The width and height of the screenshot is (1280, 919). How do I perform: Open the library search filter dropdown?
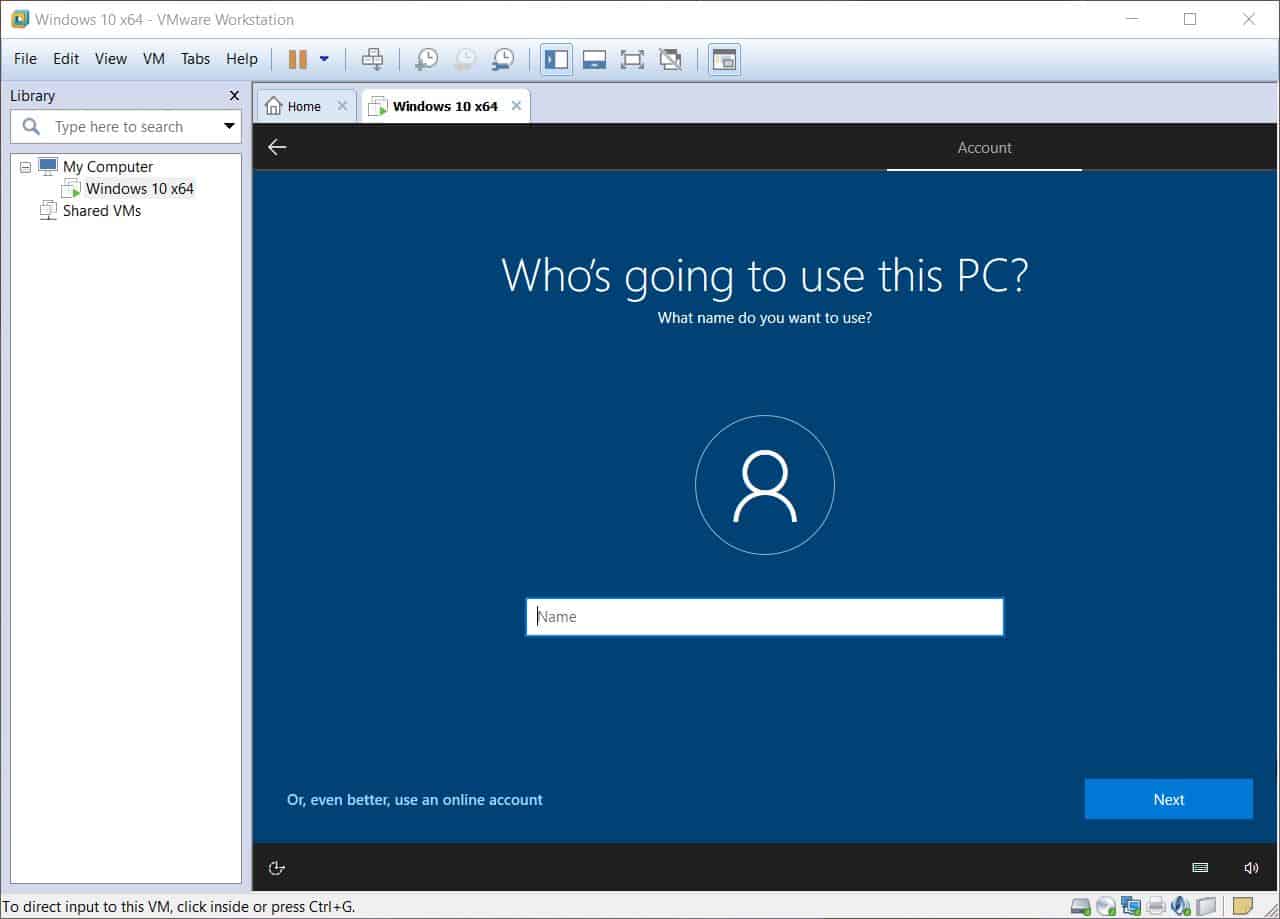pyautogui.click(x=229, y=127)
